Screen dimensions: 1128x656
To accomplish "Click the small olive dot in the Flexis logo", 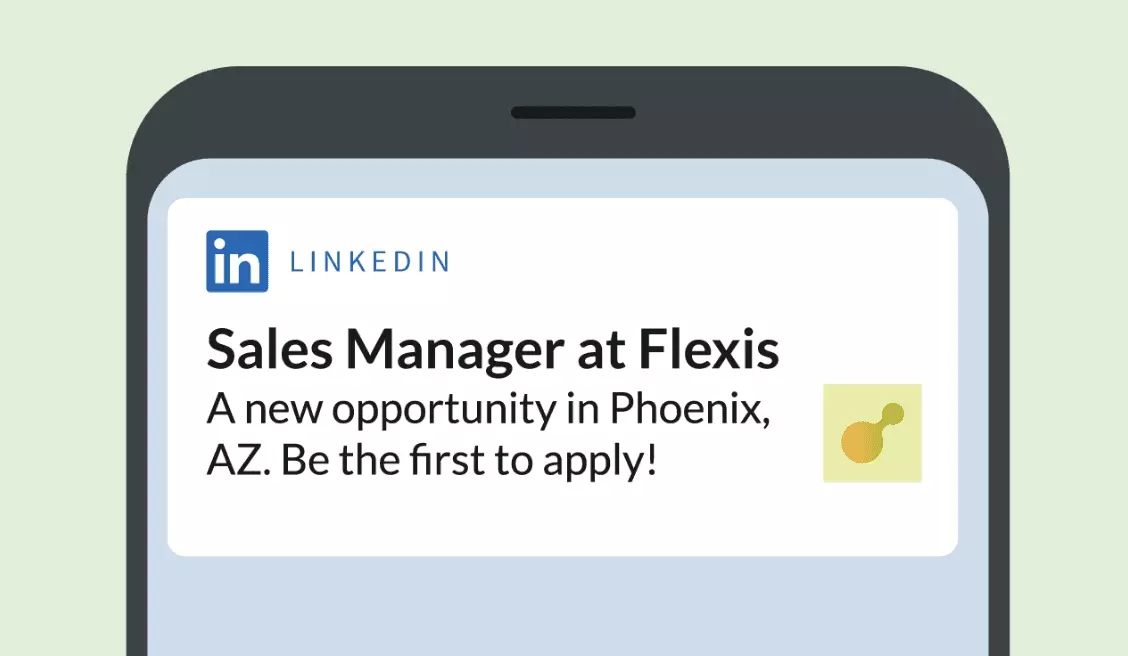I will click(x=894, y=413).
